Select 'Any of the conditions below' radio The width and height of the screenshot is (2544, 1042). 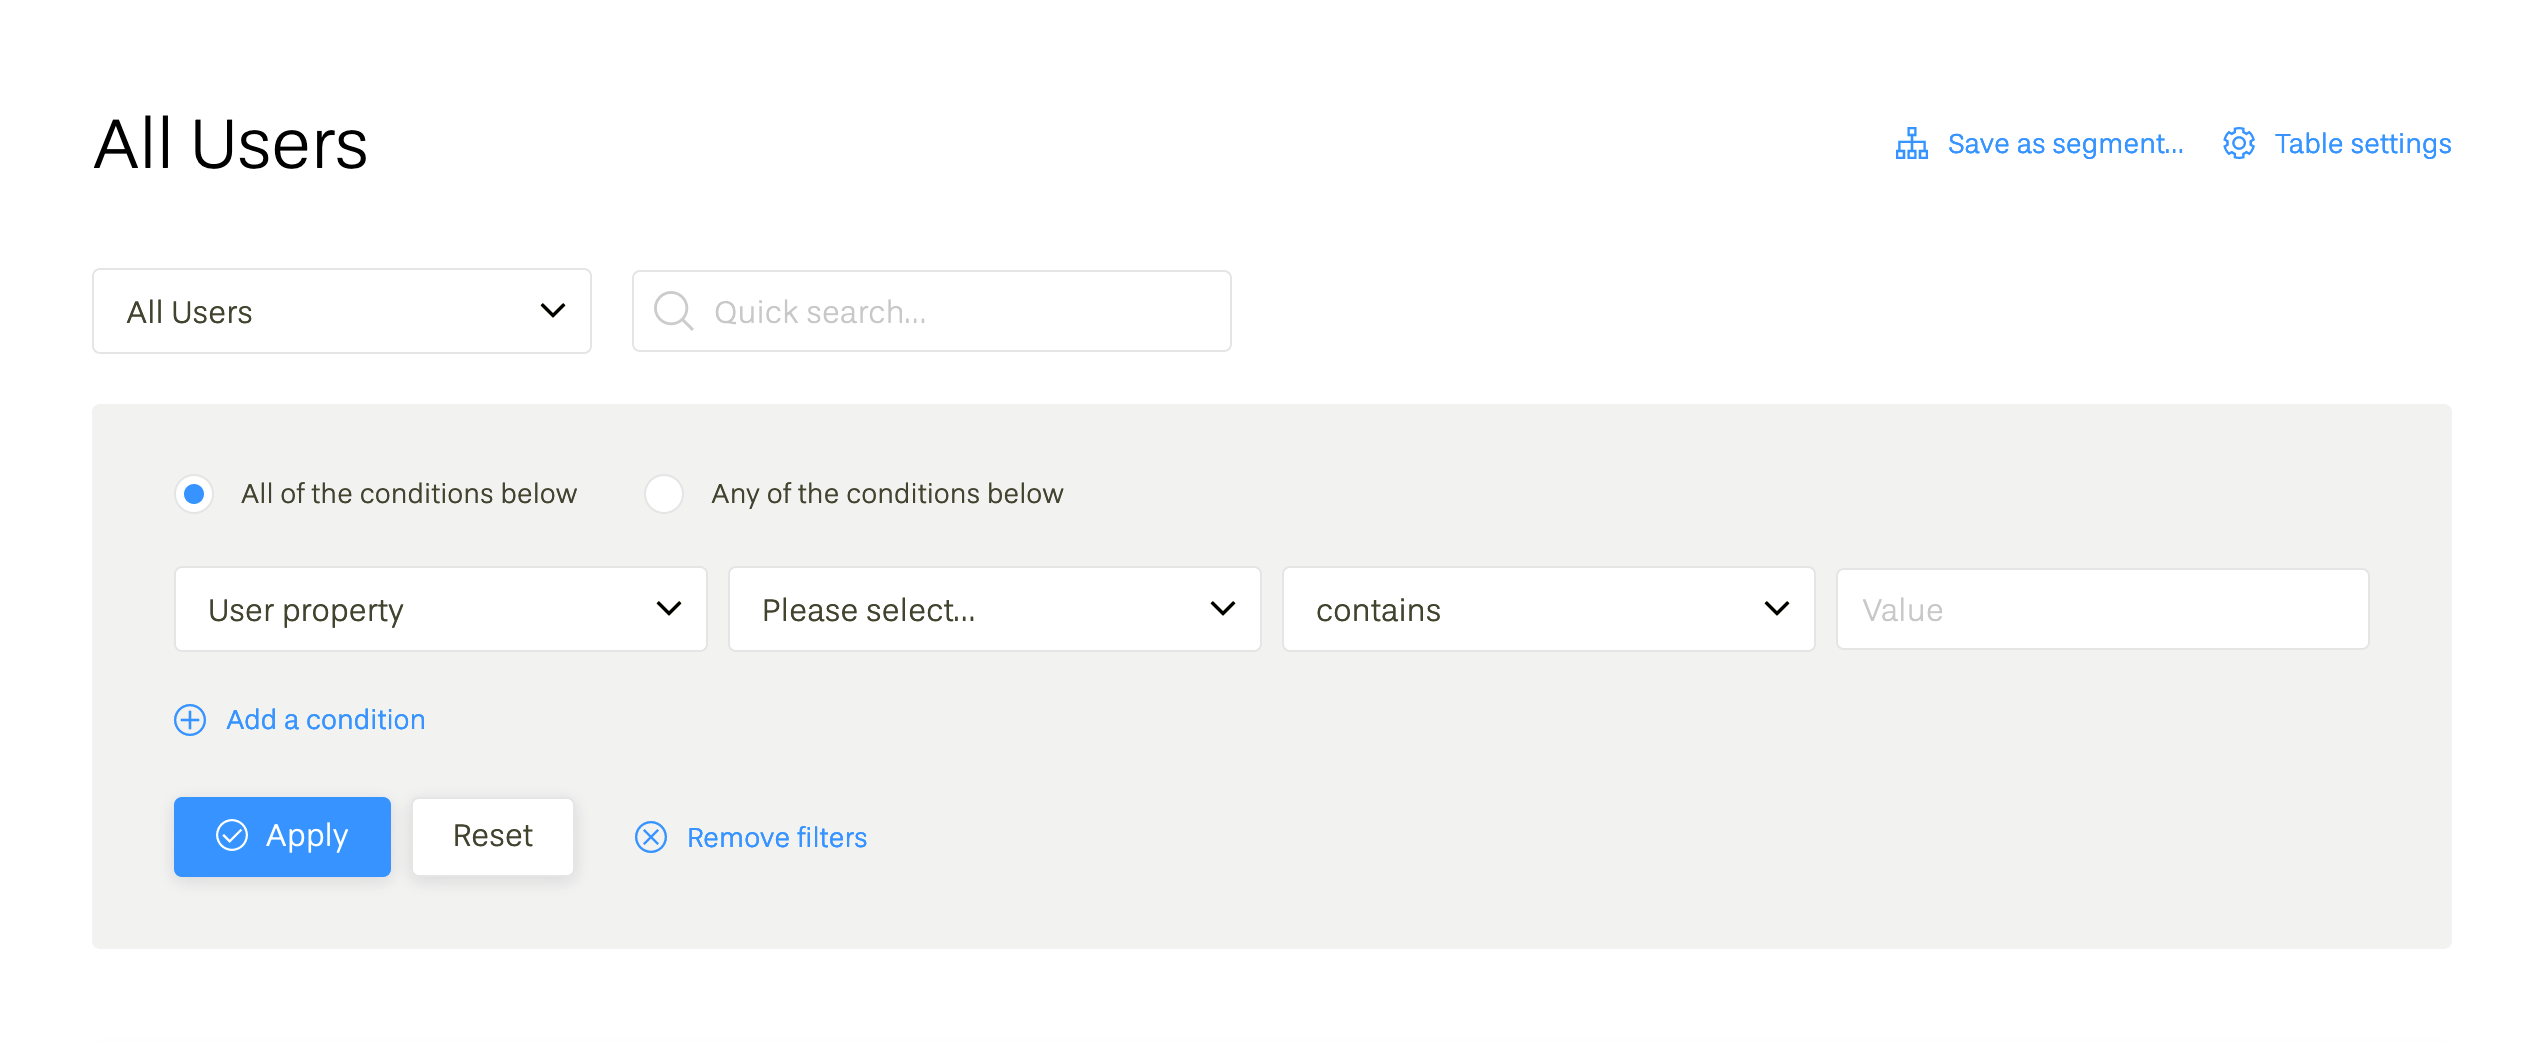pyautogui.click(x=664, y=494)
